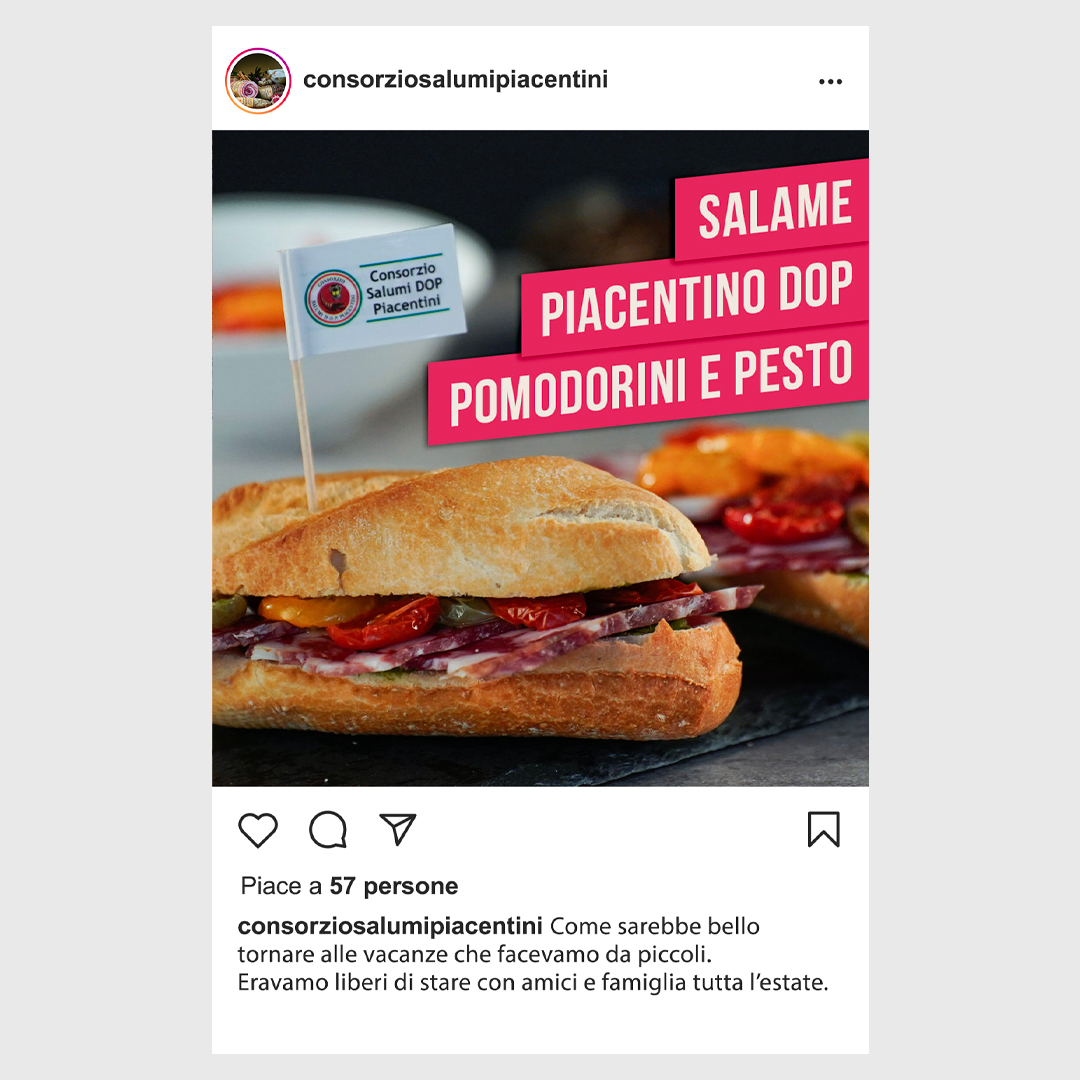This screenshot has width=1080, height=1080.
Task: Click the caption line ending "tutta l'estate."
Action: pos(532,982)
